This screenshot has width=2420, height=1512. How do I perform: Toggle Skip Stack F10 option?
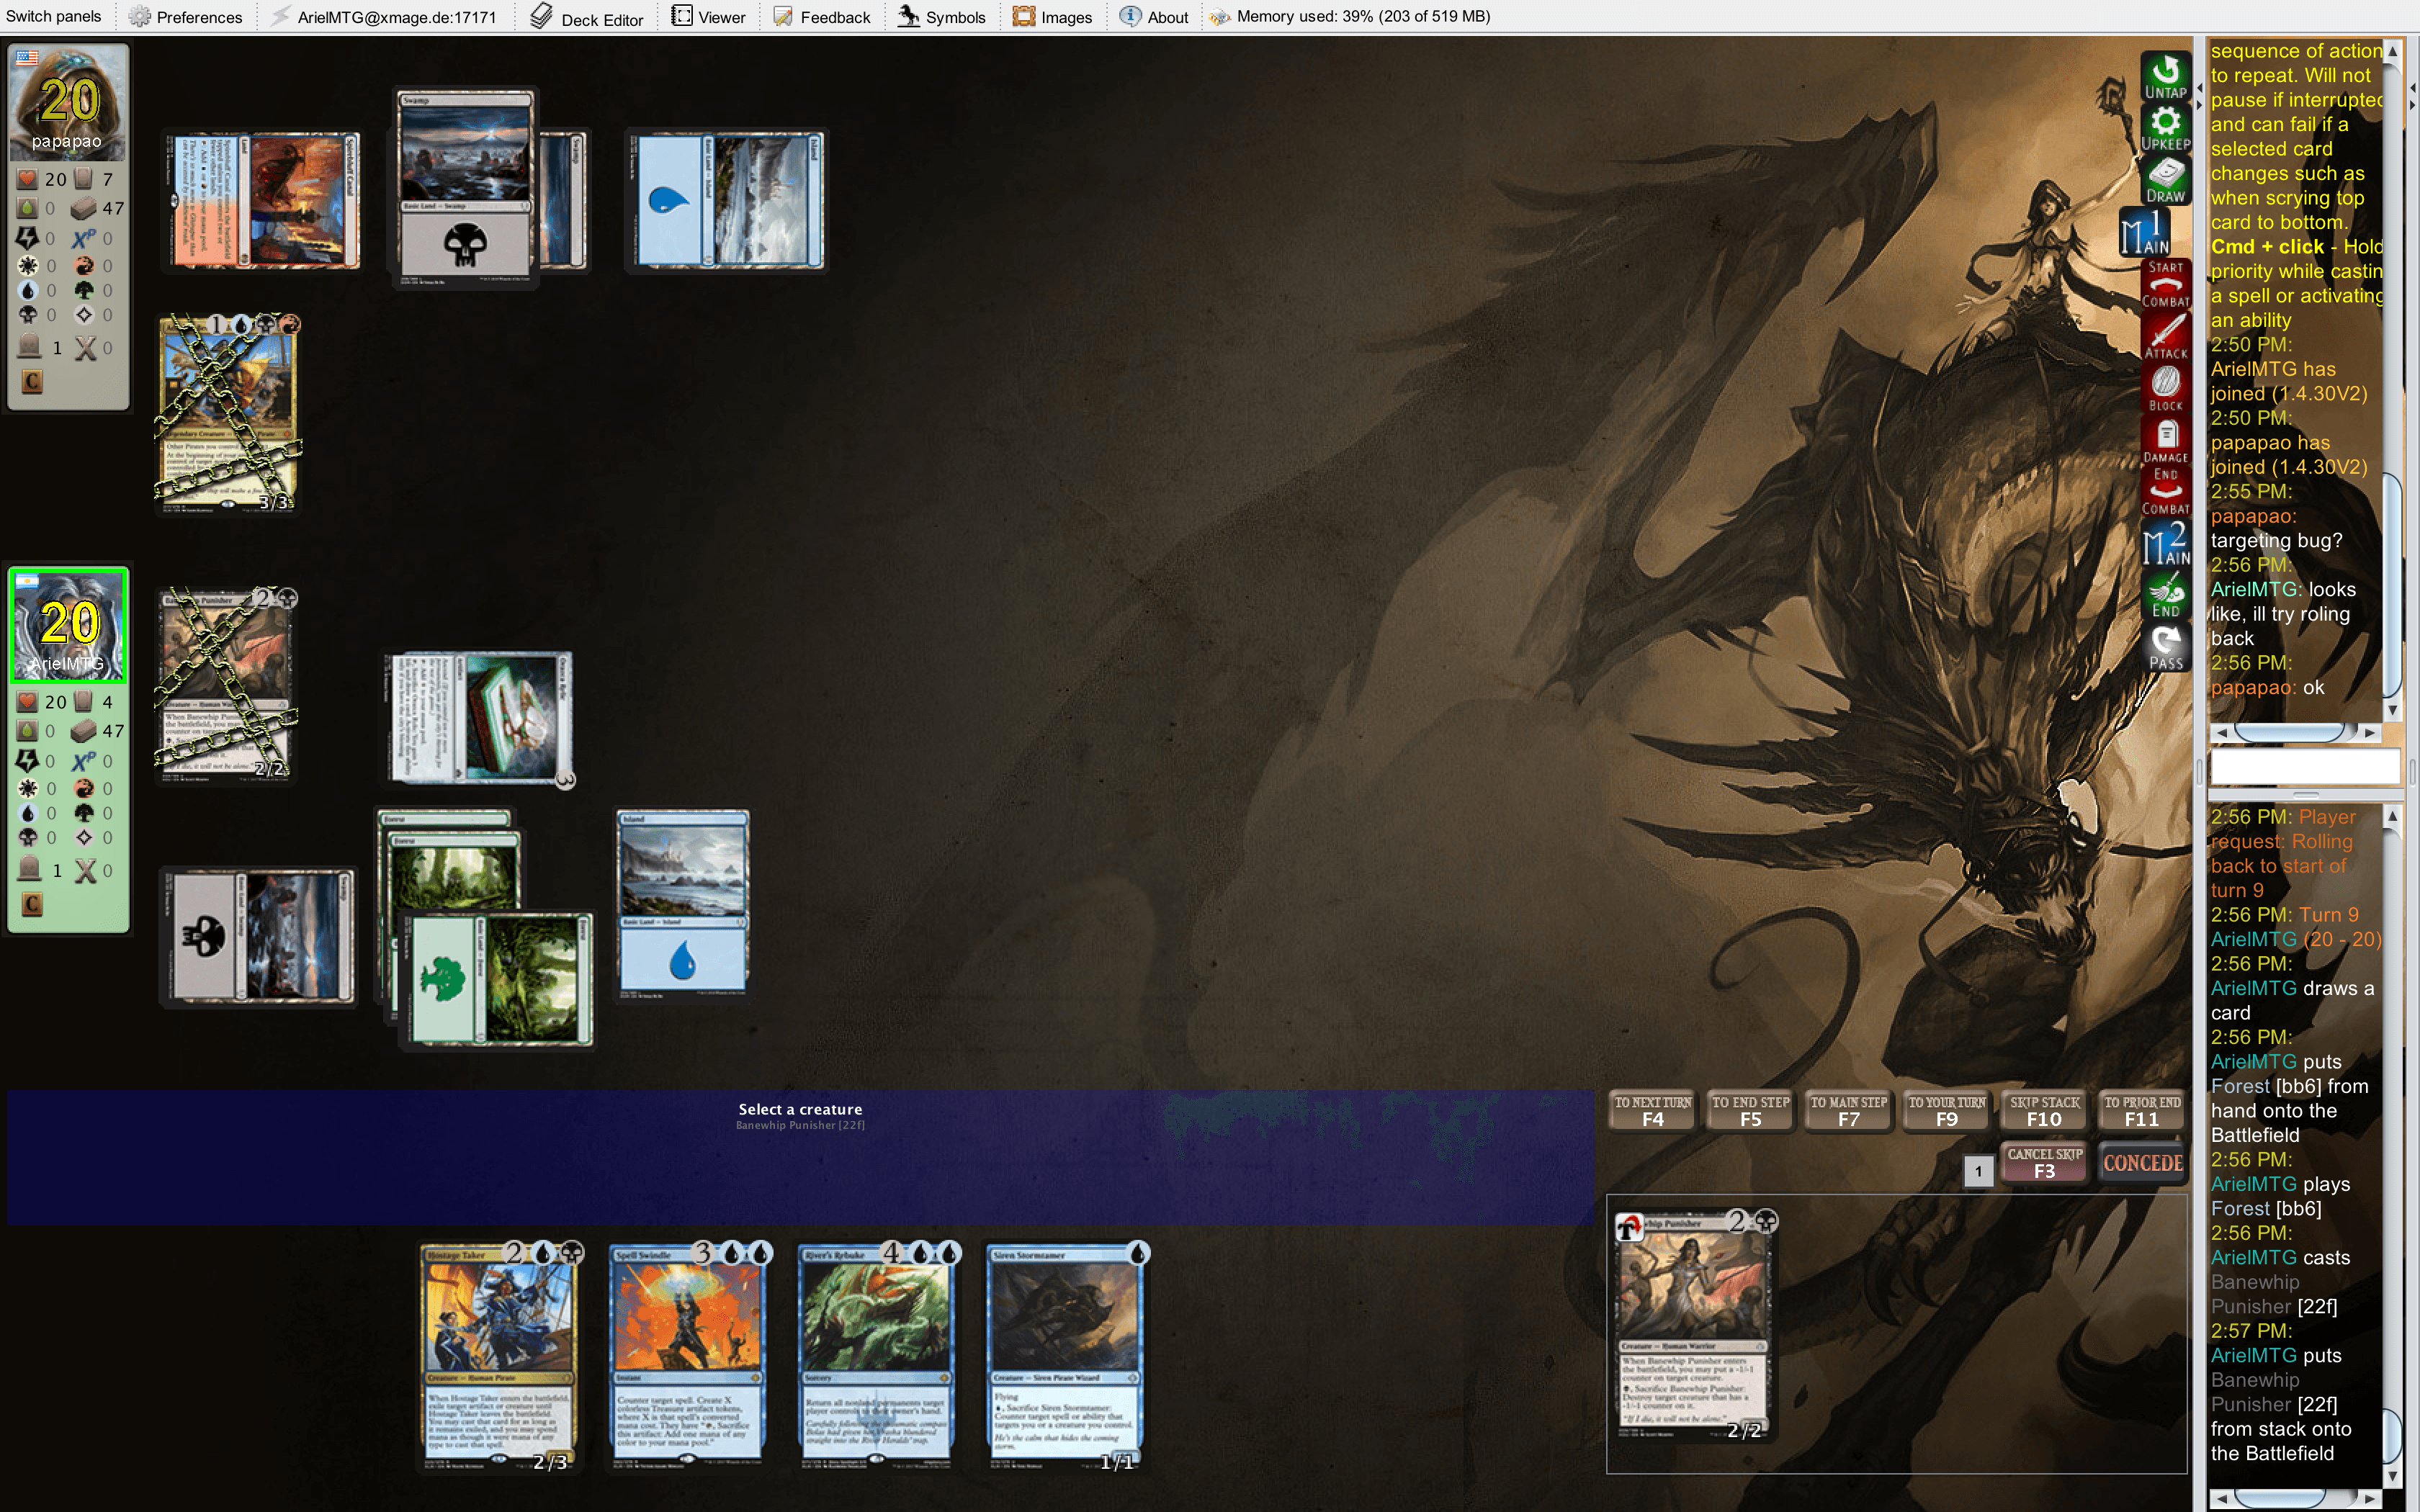[x=2044, y=1111]
